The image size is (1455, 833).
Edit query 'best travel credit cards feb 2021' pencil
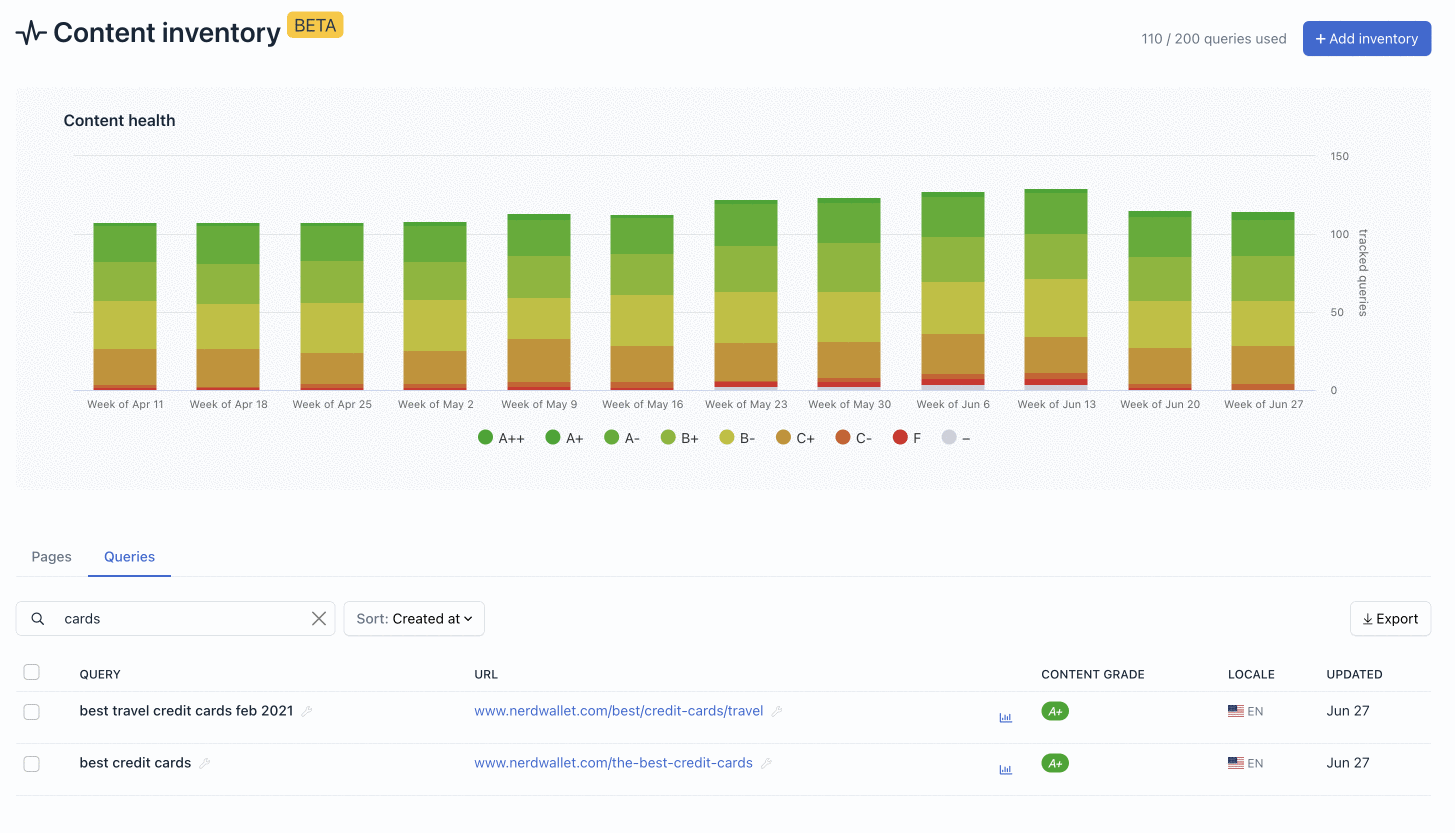[307, 711]
